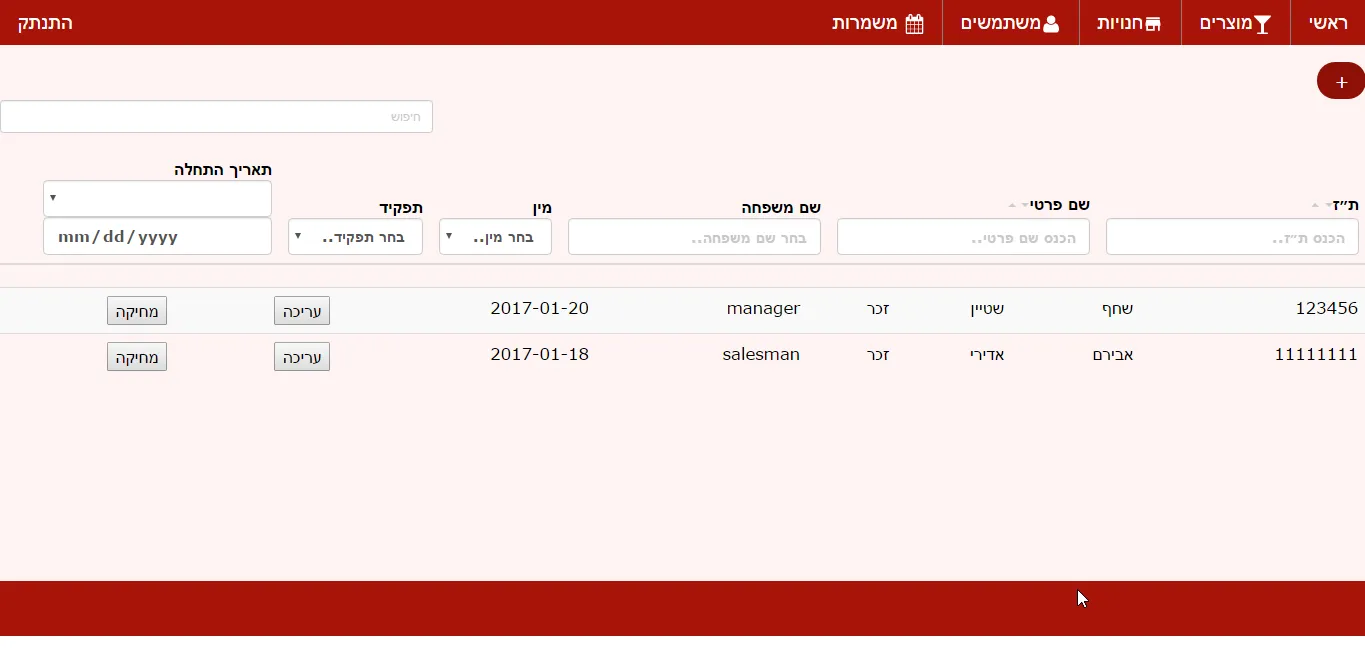
Task: Edit the user 123456 with עריכה
Action: (x=302, y=311)
